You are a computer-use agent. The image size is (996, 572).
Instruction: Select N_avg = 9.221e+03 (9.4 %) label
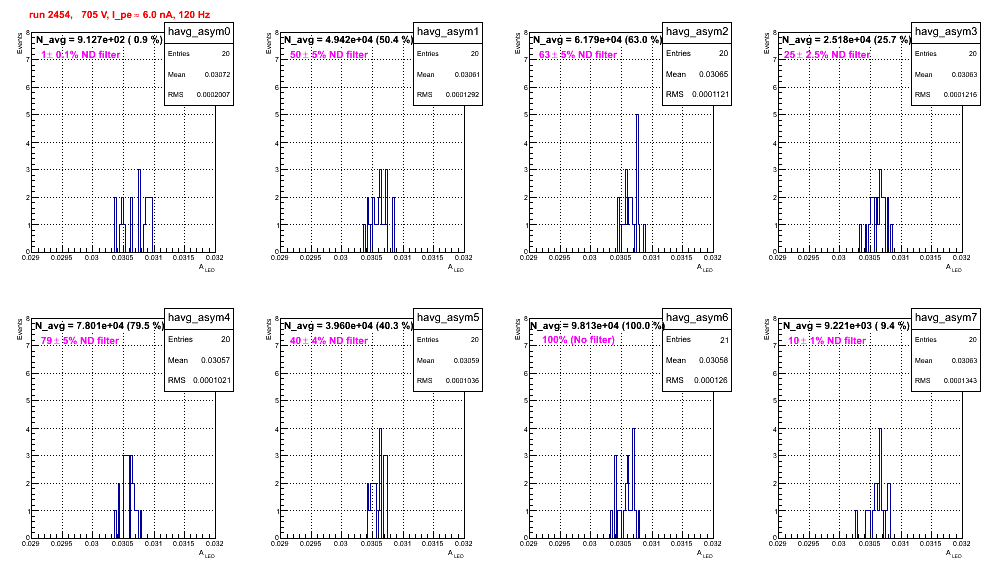point(846,325)
